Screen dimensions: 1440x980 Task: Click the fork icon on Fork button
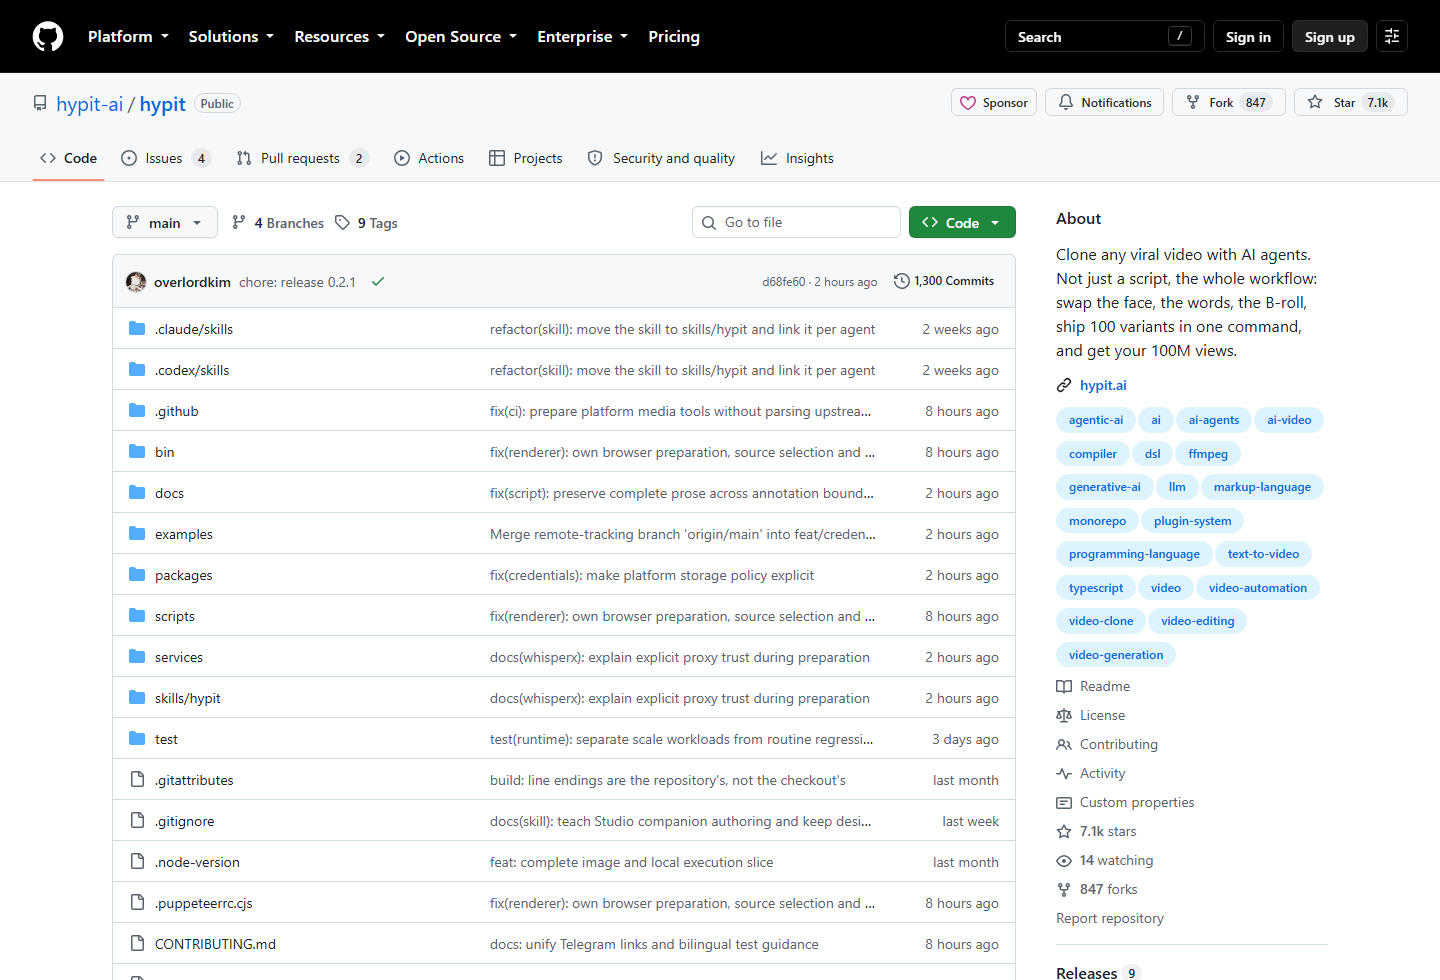click(x=1193, y=102)
